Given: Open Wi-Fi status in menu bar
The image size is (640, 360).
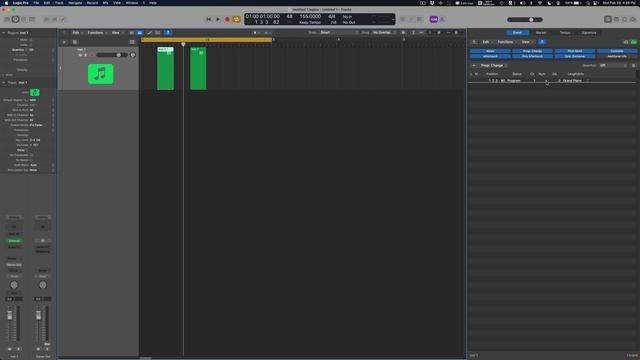Looking at the screenshot, I should [x=540, y=3].
